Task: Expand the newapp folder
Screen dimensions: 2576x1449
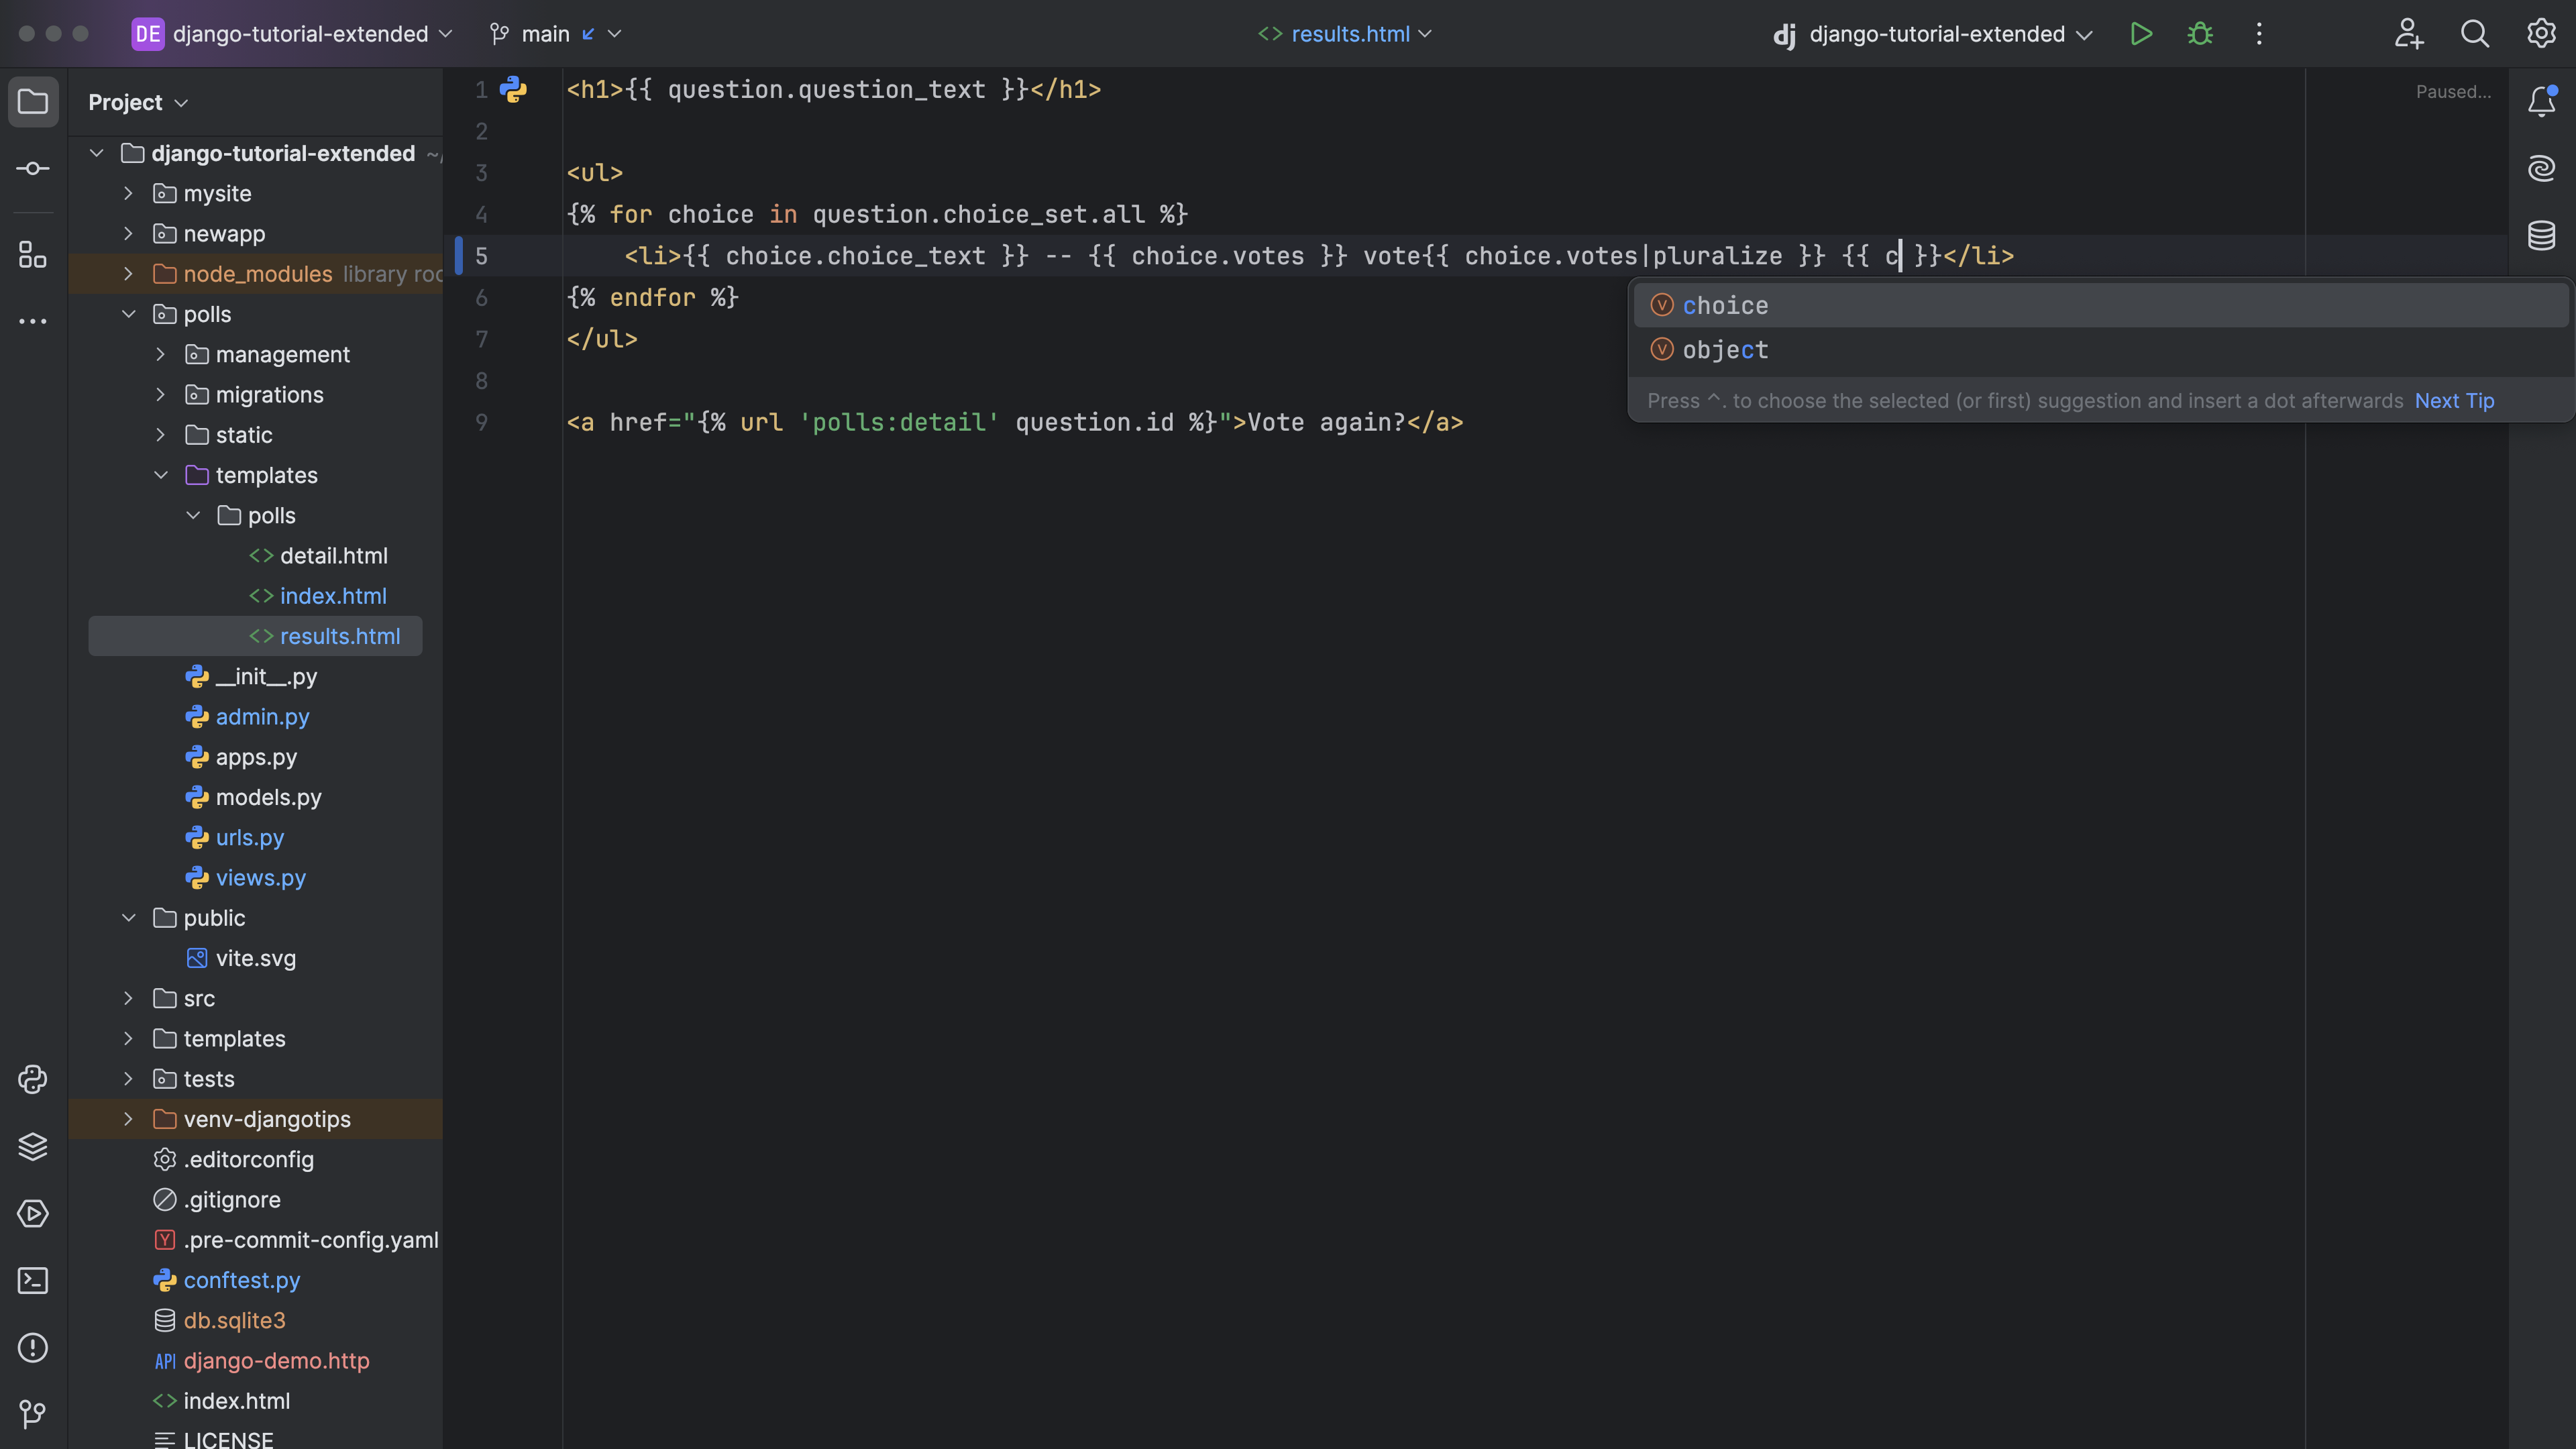Action: 128,233
